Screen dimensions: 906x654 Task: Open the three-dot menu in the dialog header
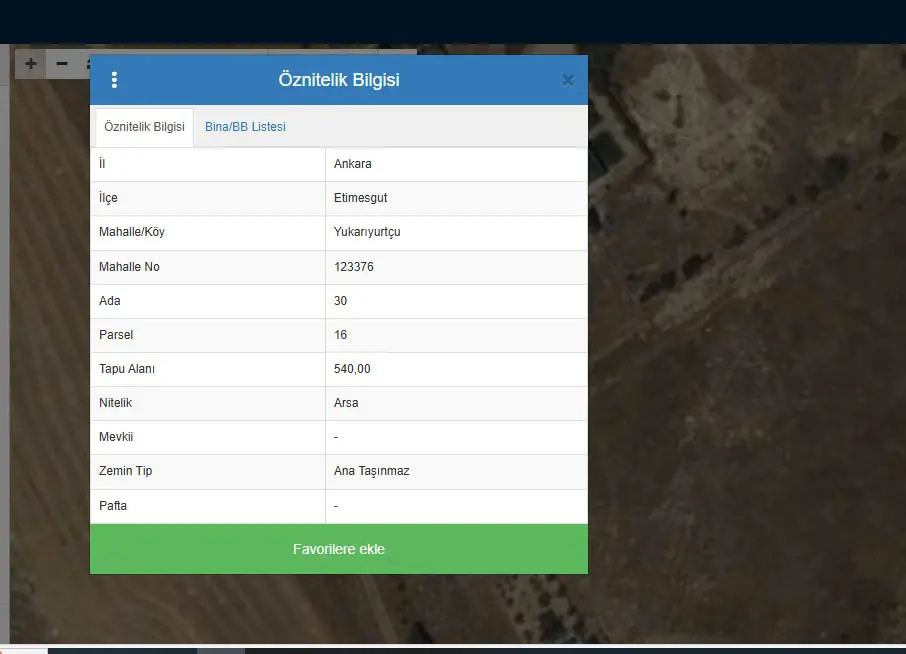[114, 80]
